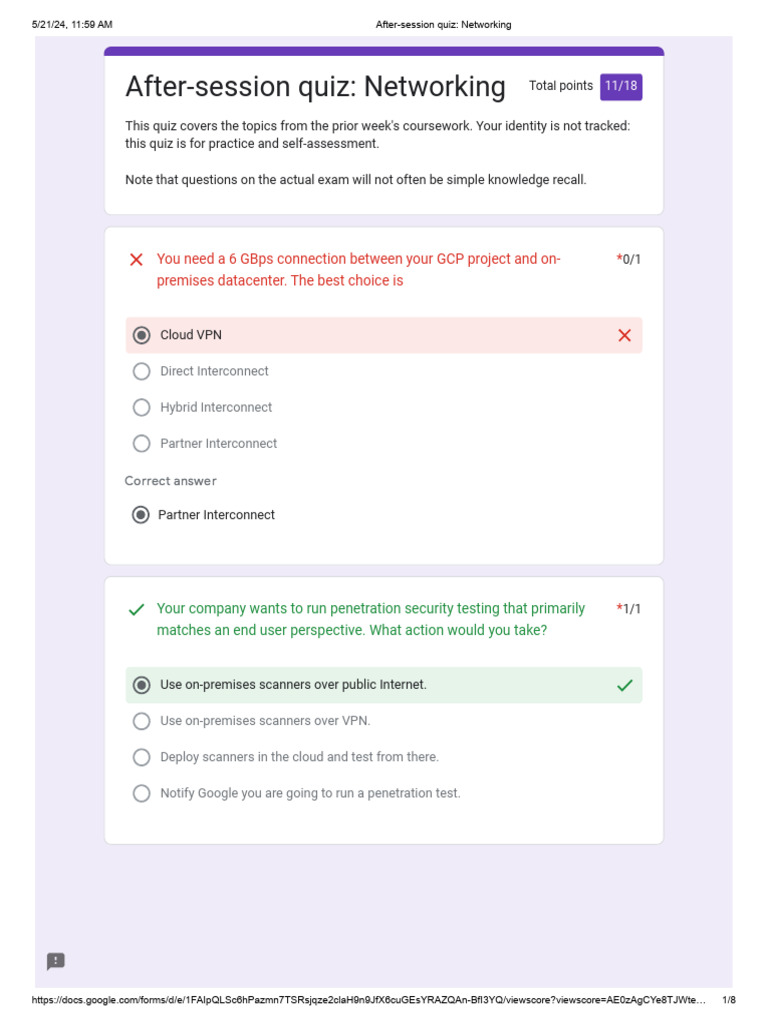Click red X mark in Cloud VPN row
The width and height of the screenshot is (768, 1024).
[x=625, y=336]
